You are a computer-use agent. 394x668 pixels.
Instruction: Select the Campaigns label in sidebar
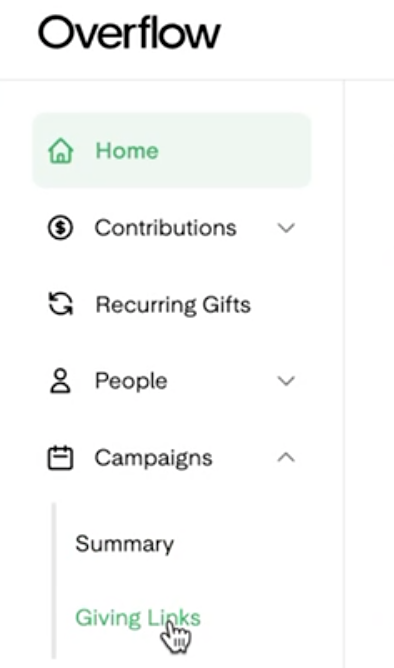click(x=153, y=459)
